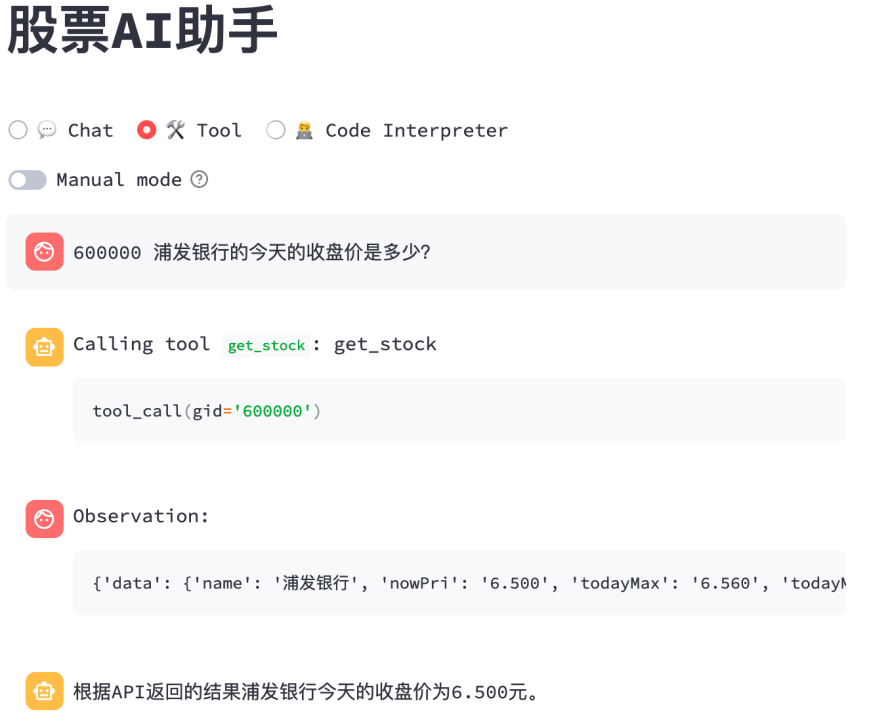The height and width of the screenshot is (720, 869).
Task: Click the Observation data code block
Action: coord(459,583)
